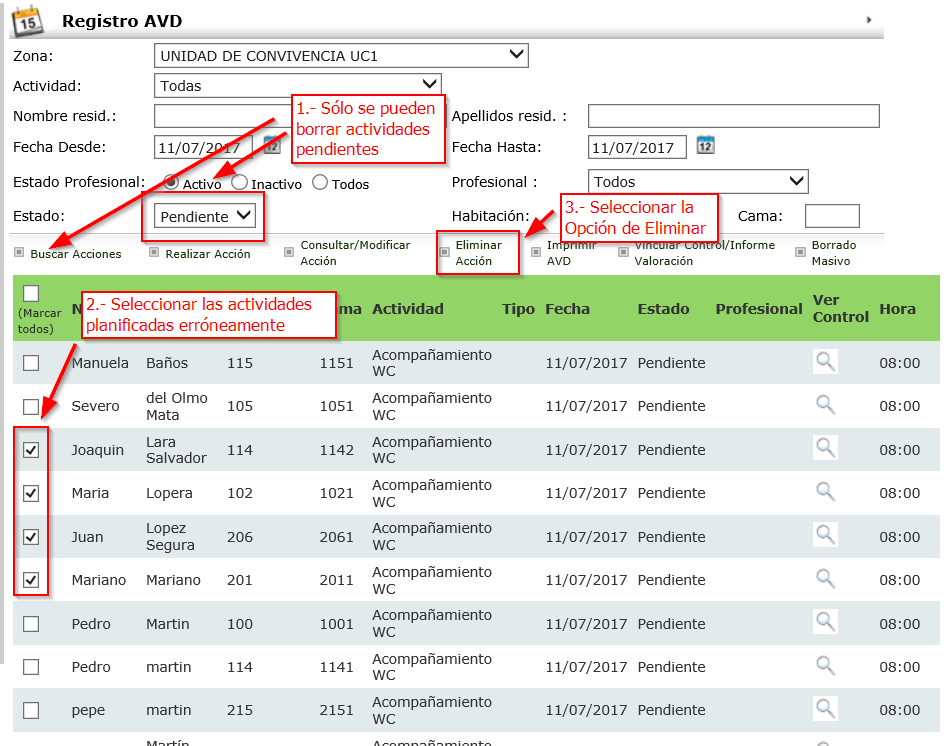The height and width of the screenshot is (746, 946).
Task: Click the Eliminar Acción option
Action: coord(478,253)
